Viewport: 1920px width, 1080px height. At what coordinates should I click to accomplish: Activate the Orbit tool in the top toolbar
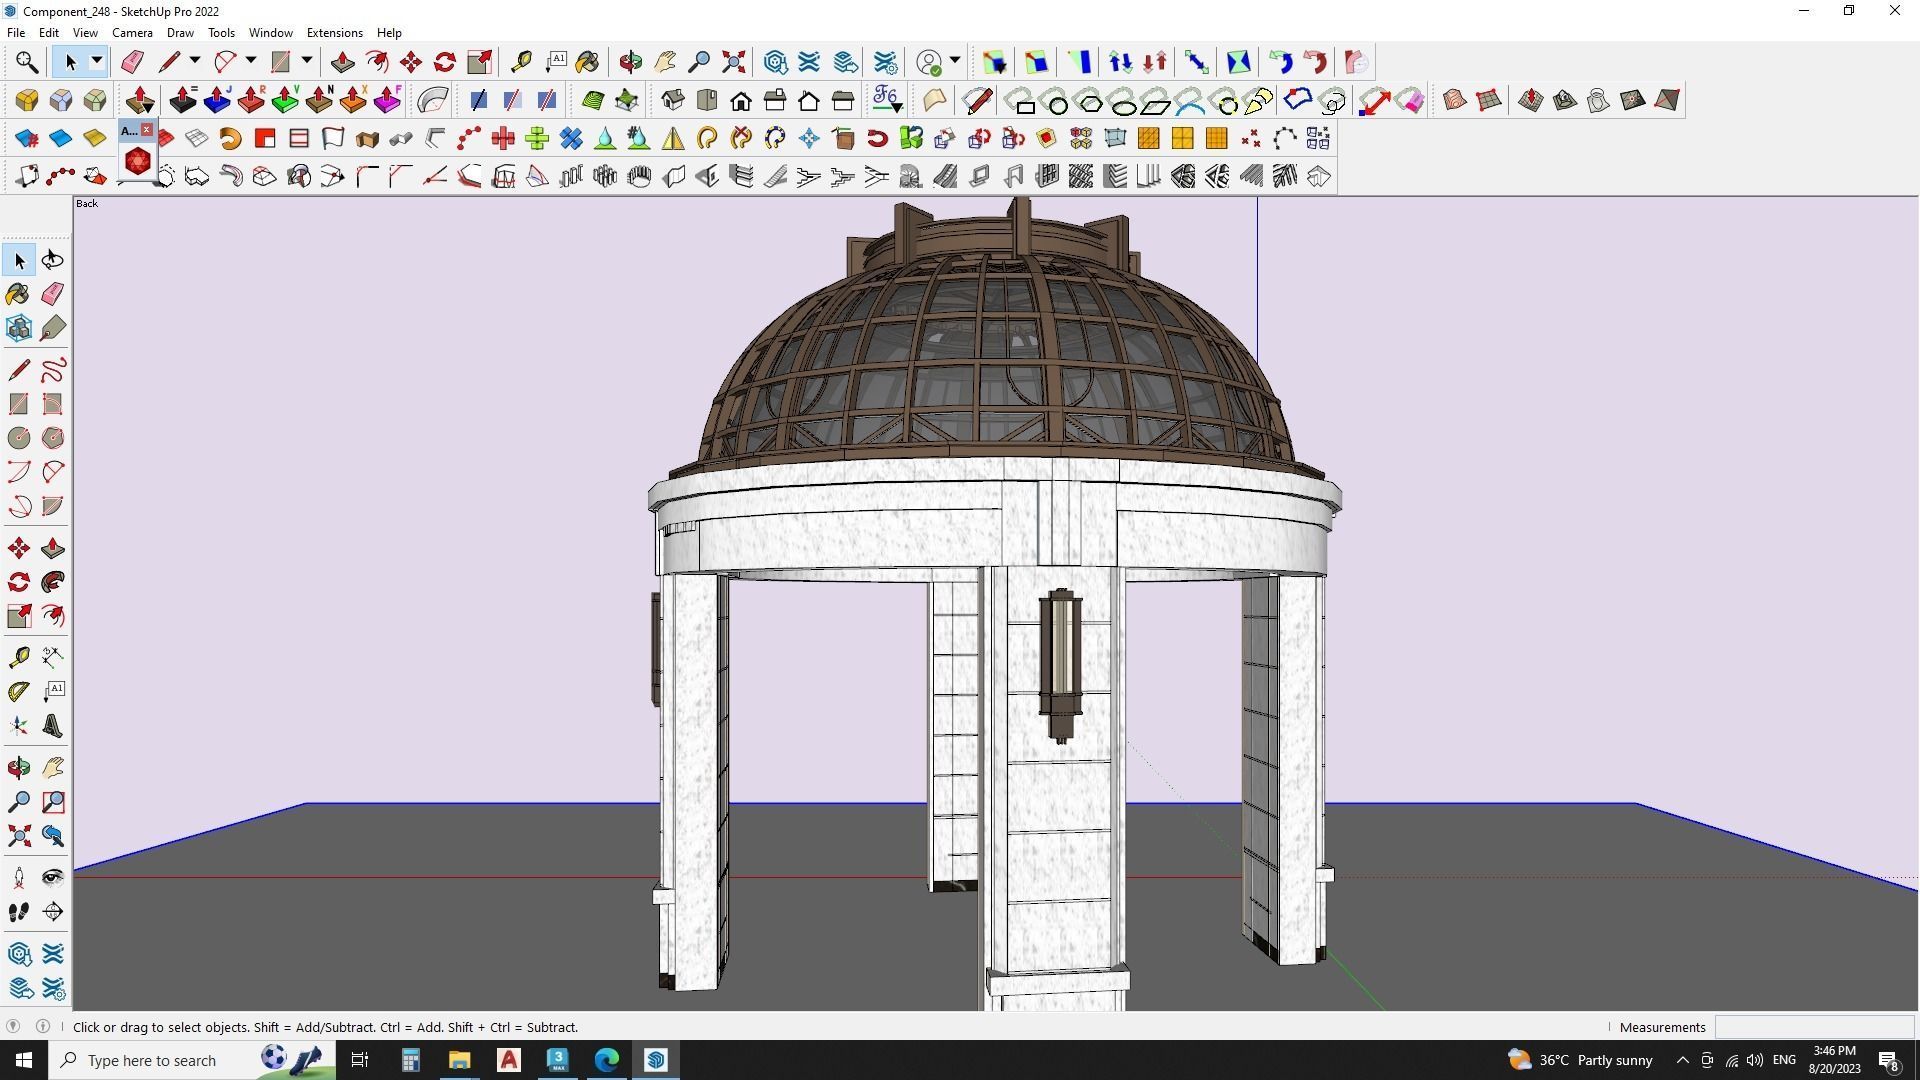(630, 62)
